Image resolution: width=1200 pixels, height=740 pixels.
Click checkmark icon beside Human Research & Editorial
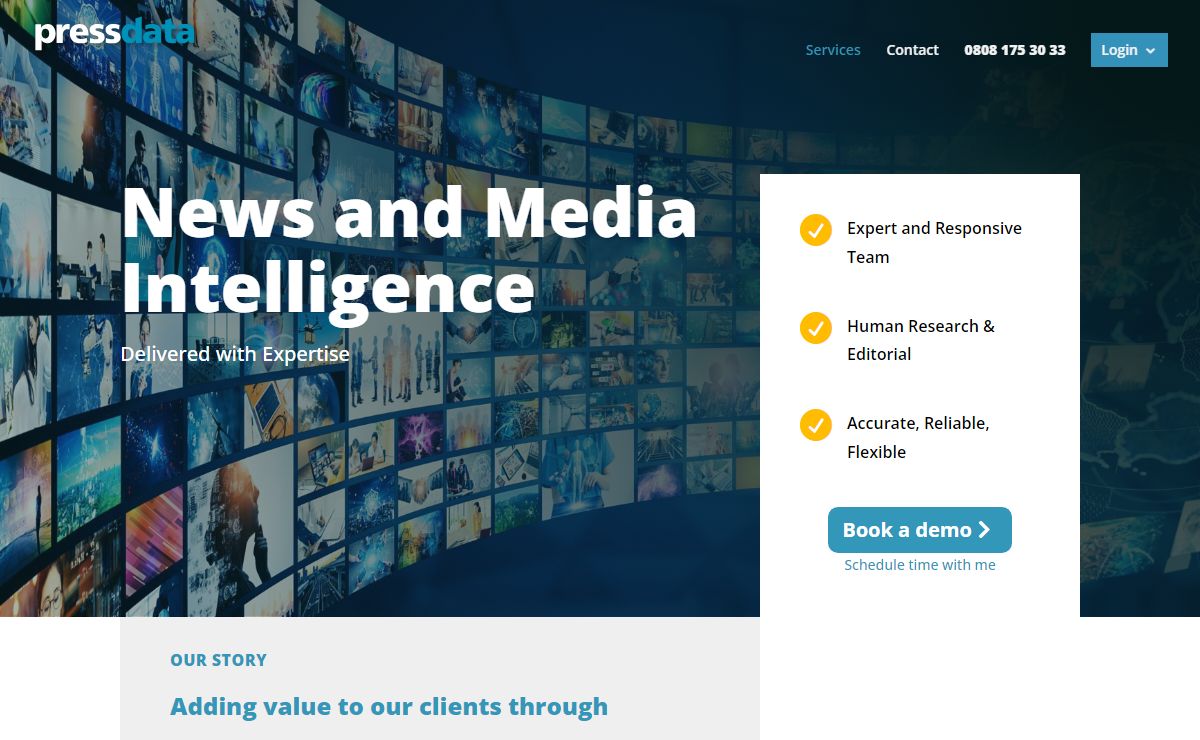816,327
